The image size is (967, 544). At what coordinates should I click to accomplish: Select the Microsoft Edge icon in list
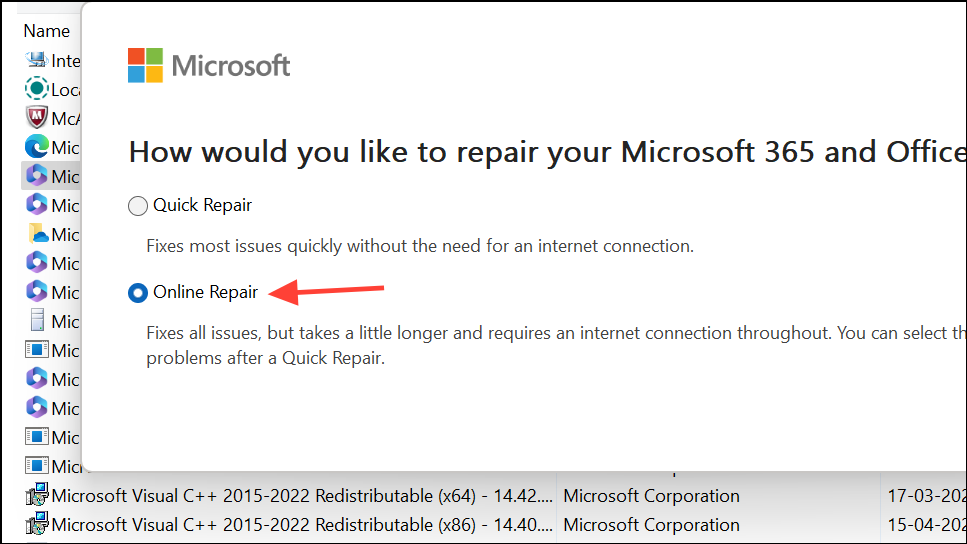(37, 147)
